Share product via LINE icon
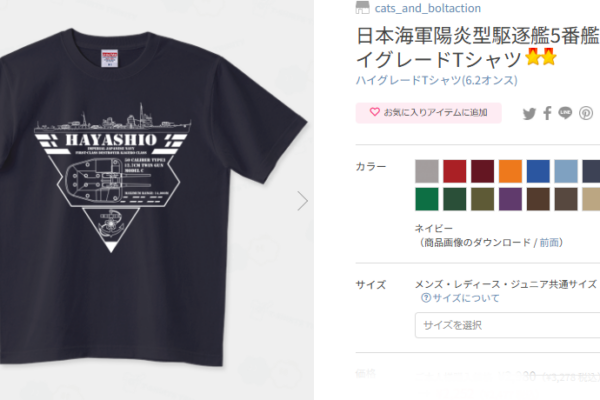The width and height of the screenshot is (600, 400). tap(565, 113)
